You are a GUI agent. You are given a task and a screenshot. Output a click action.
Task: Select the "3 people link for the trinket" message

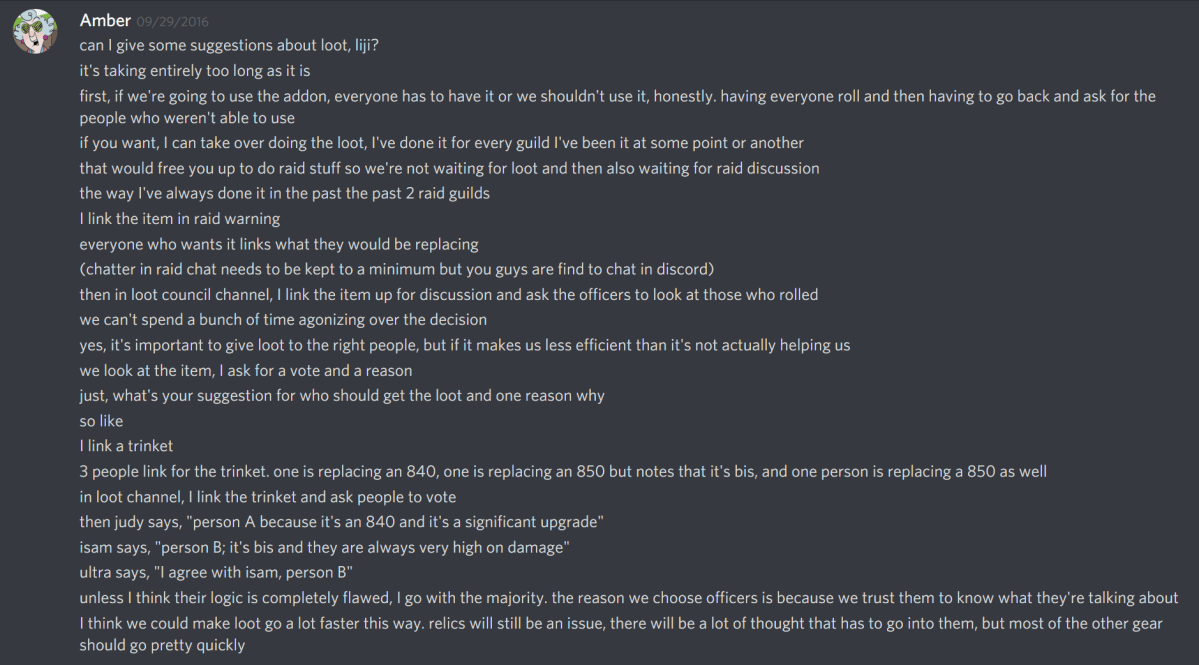click(563, 471)
